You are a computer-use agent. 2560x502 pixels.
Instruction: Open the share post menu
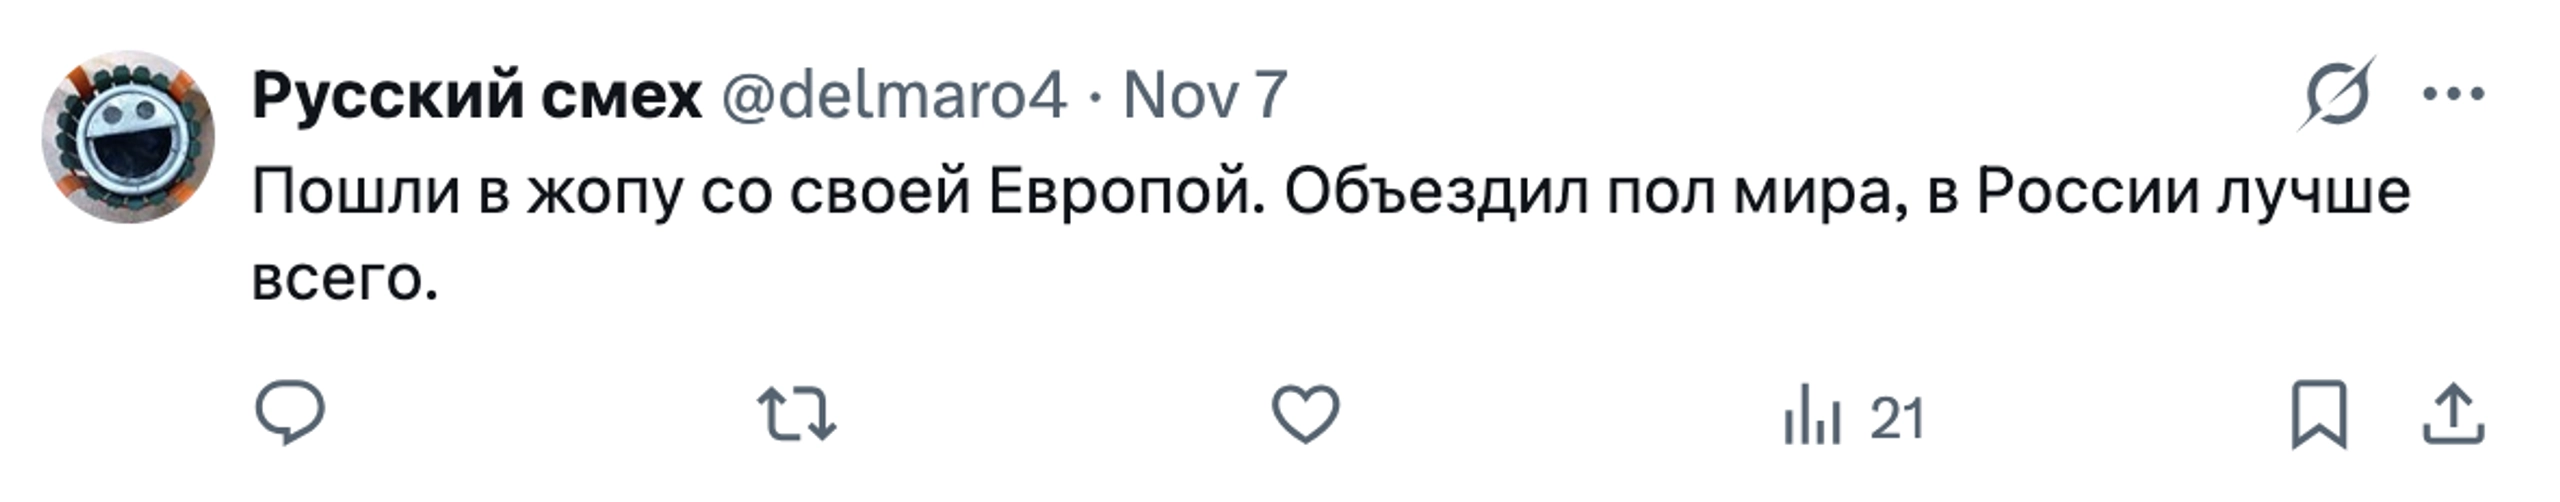2454,414
